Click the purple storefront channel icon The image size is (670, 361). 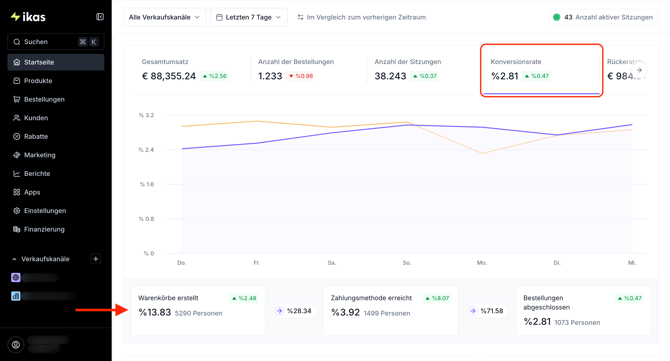pos(16,278)
